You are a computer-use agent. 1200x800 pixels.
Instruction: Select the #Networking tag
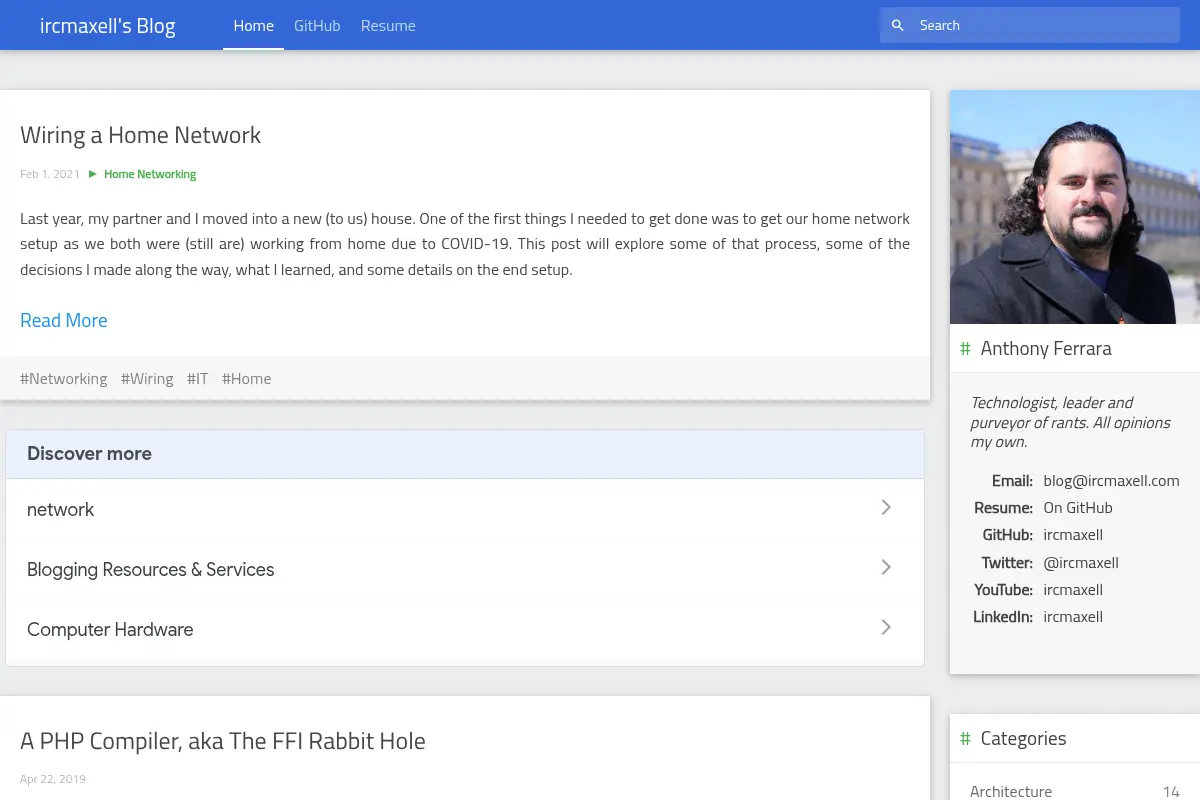point(64,379)
